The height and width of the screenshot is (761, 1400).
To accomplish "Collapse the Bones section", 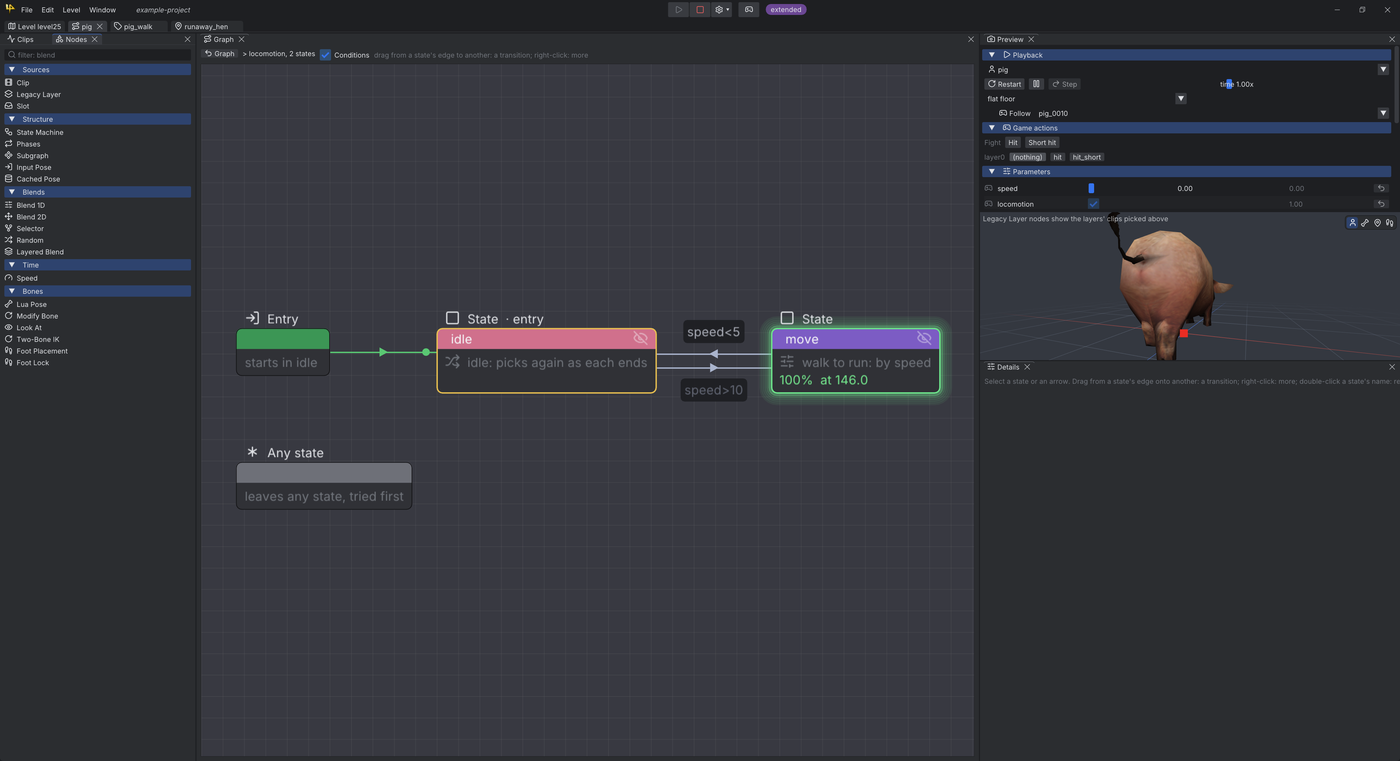I will point(11,291).
